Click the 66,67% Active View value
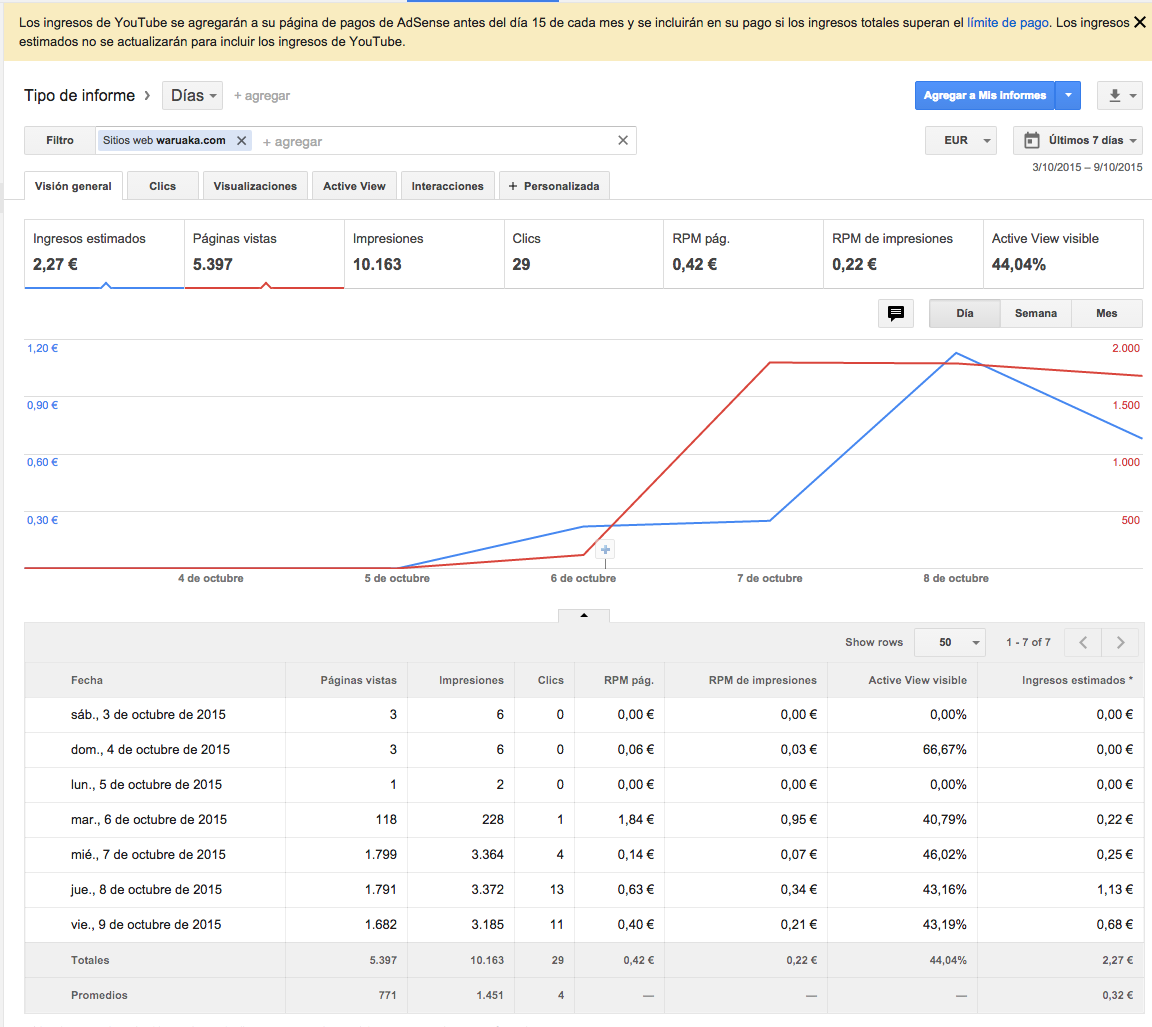 pyautogui.click(x=945, y=750)
